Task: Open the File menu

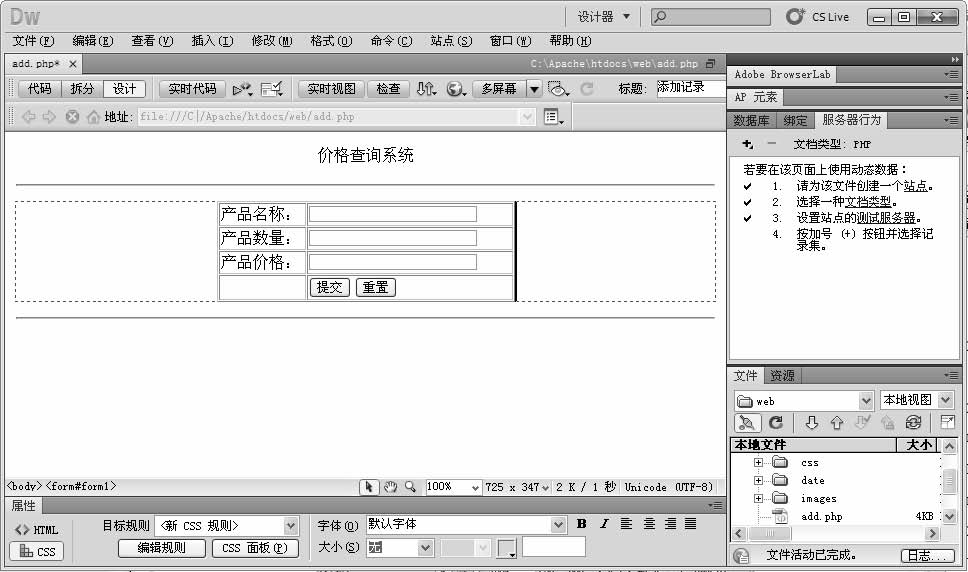Action: pyautogui.click(x=33, y=41)
